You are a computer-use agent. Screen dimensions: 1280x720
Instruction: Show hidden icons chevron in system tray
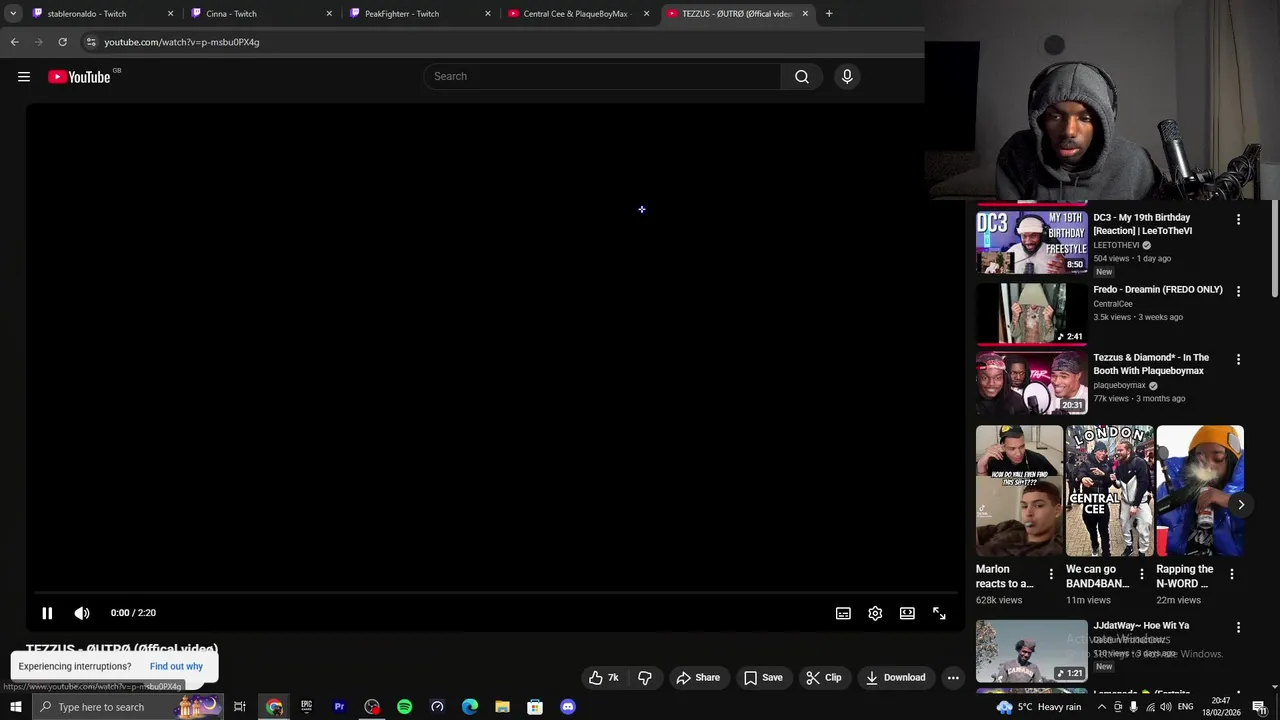coord(1101,707)
